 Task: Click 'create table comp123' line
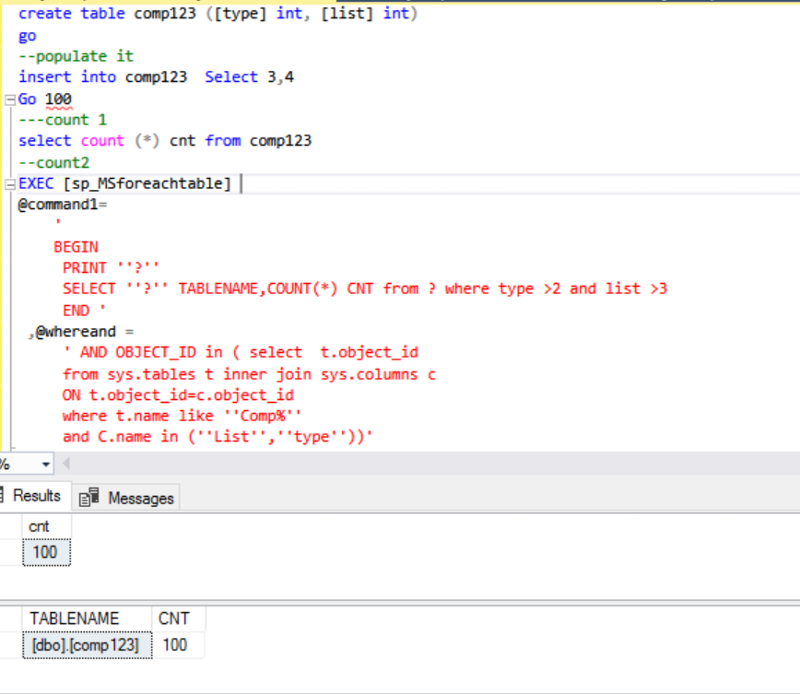pyautogui.click(x=218, y=13)
